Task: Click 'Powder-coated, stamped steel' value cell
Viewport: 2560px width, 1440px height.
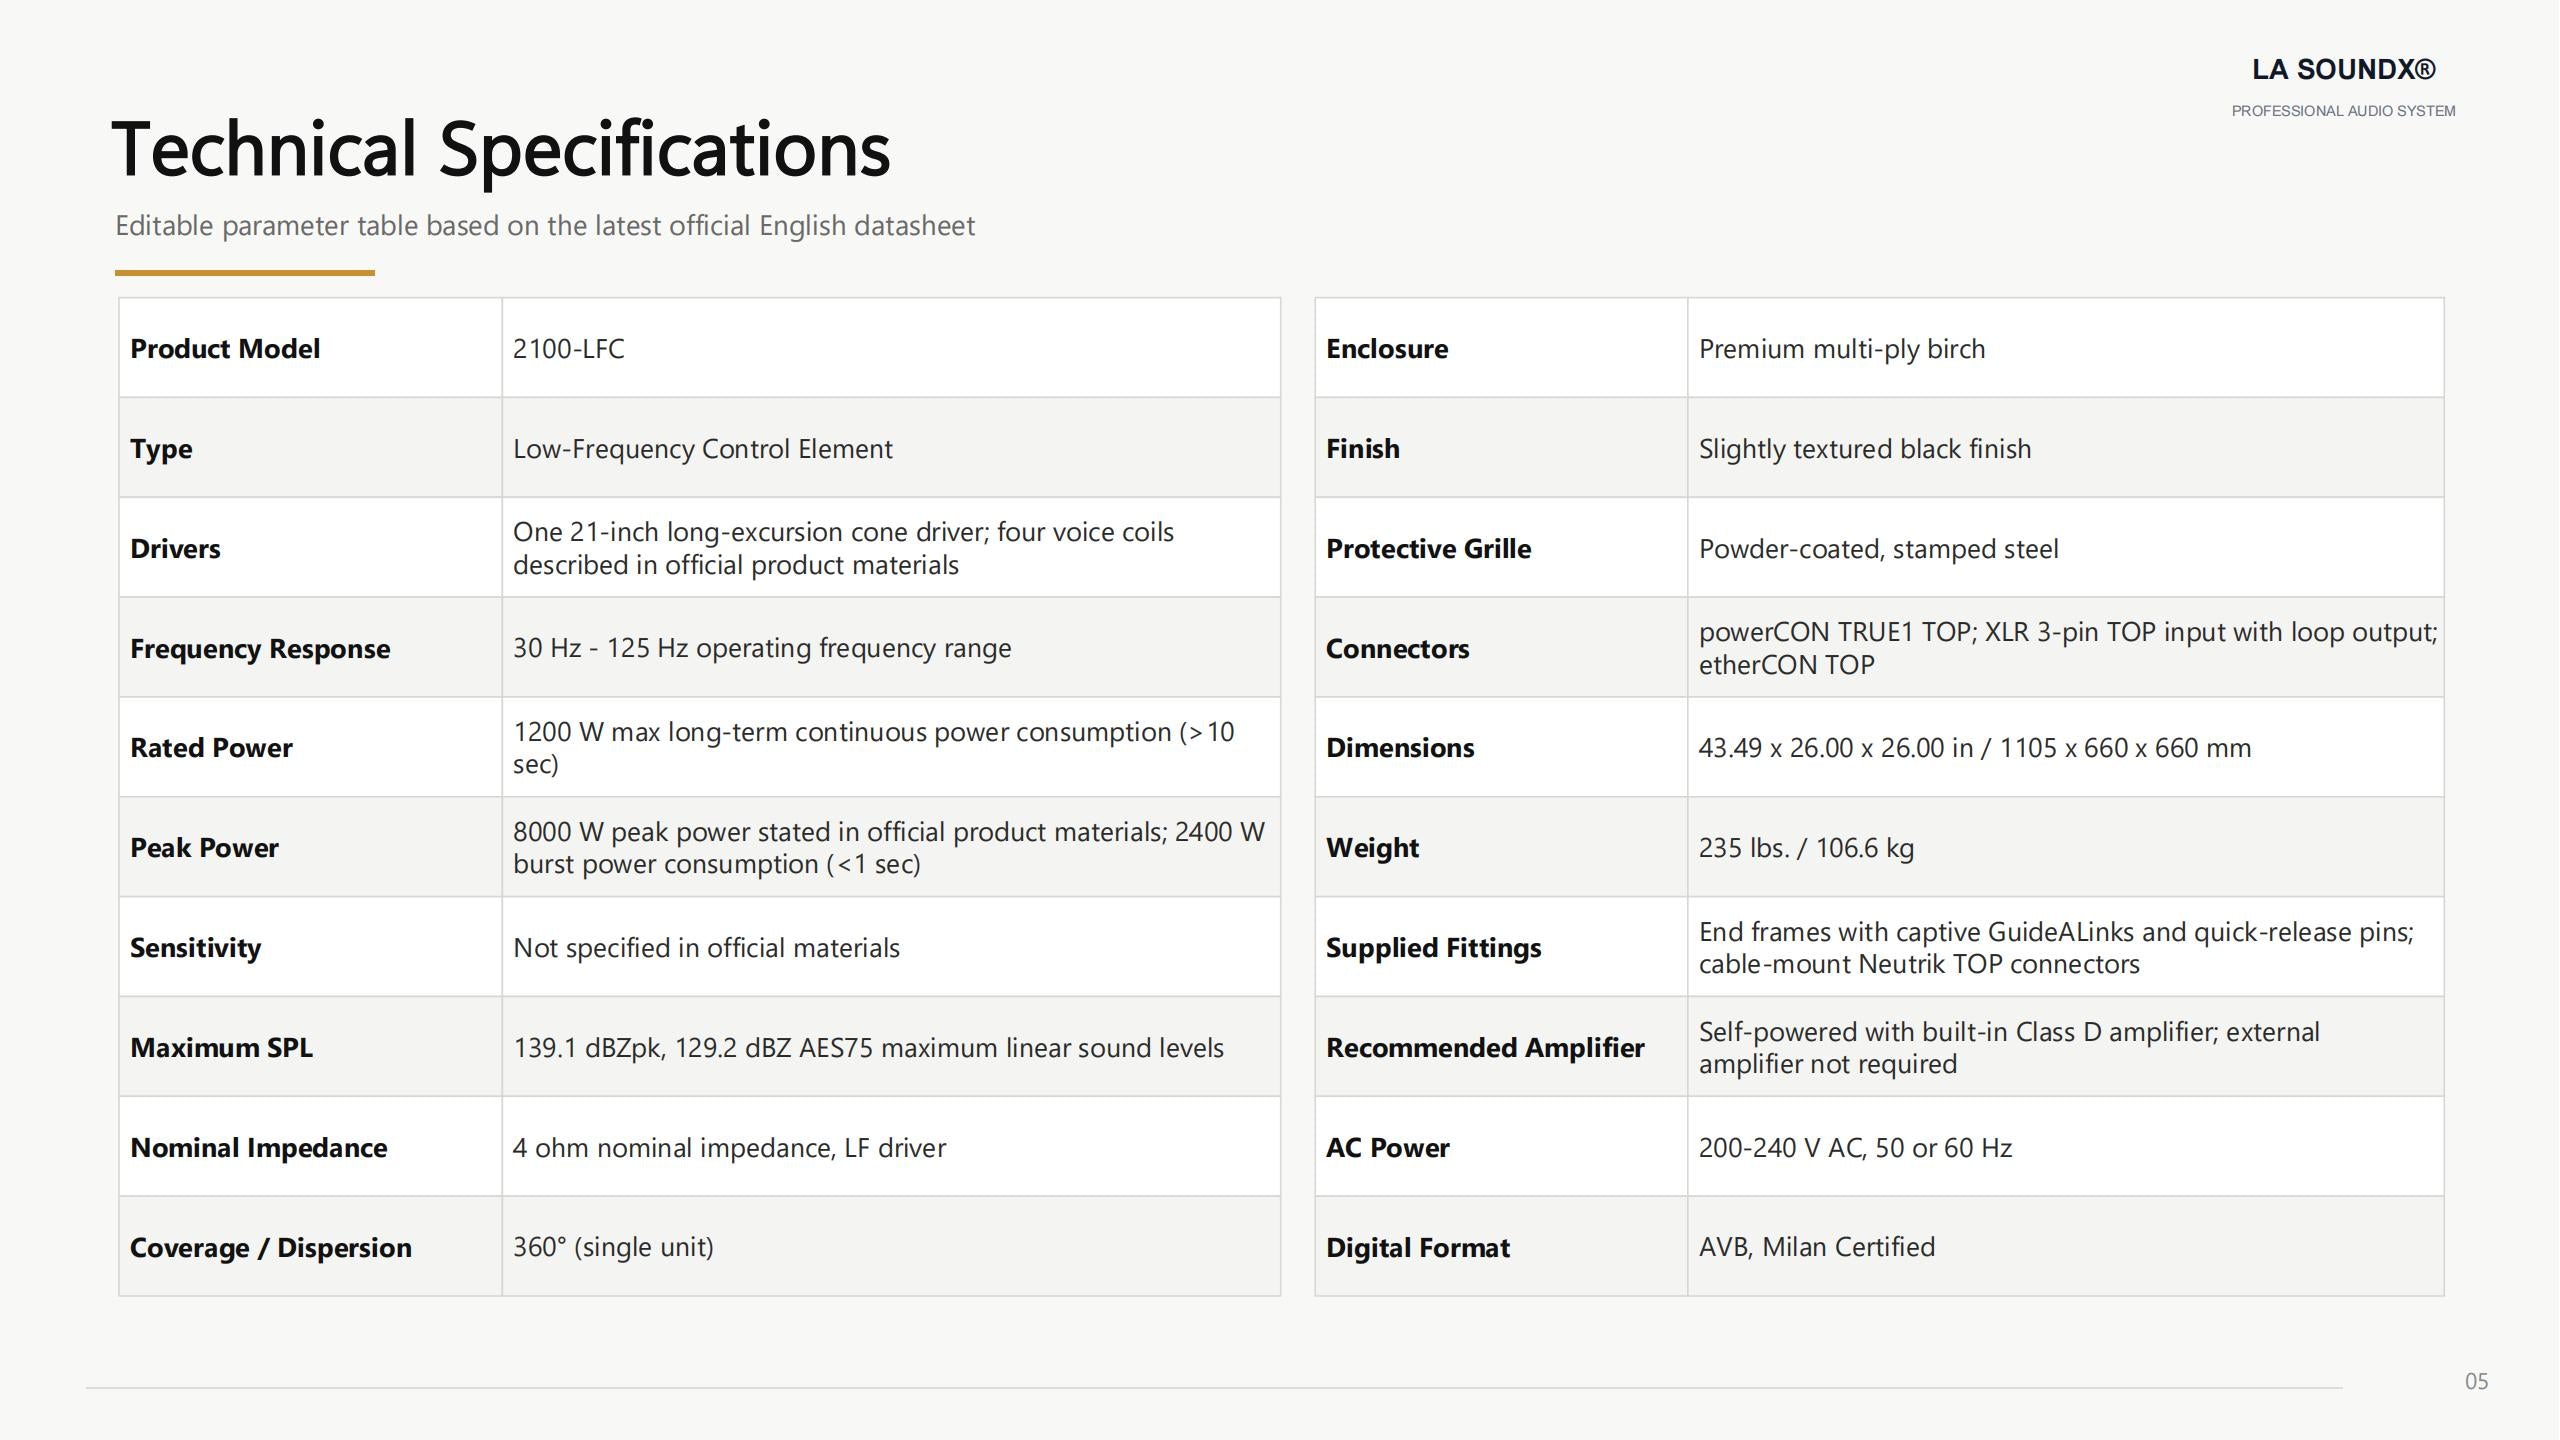Action: [2066, 548]
